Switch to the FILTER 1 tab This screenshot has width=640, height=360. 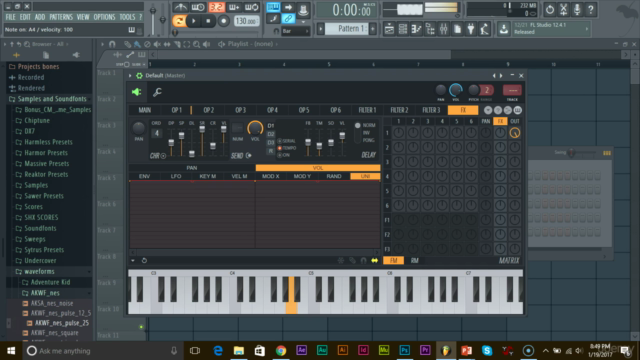tap(367, 110)
